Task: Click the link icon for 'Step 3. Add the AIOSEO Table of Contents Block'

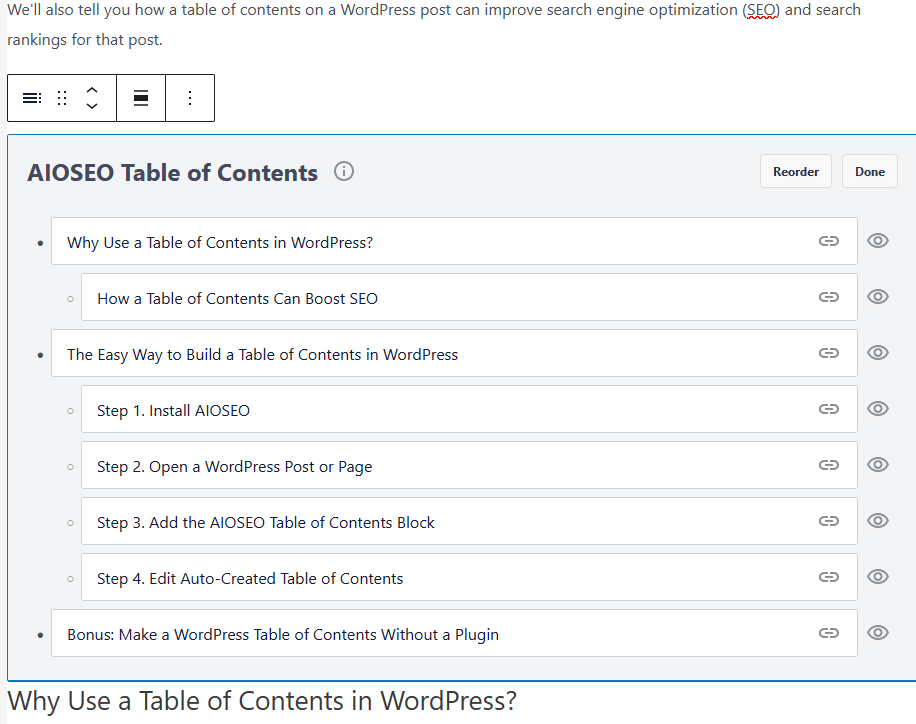Action: point(828,521)
